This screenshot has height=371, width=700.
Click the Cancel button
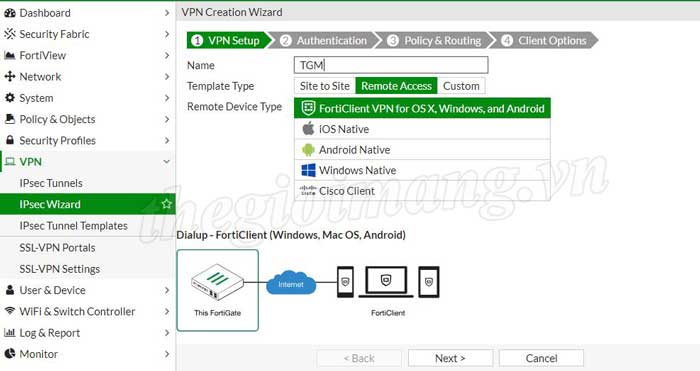point(541,358)
